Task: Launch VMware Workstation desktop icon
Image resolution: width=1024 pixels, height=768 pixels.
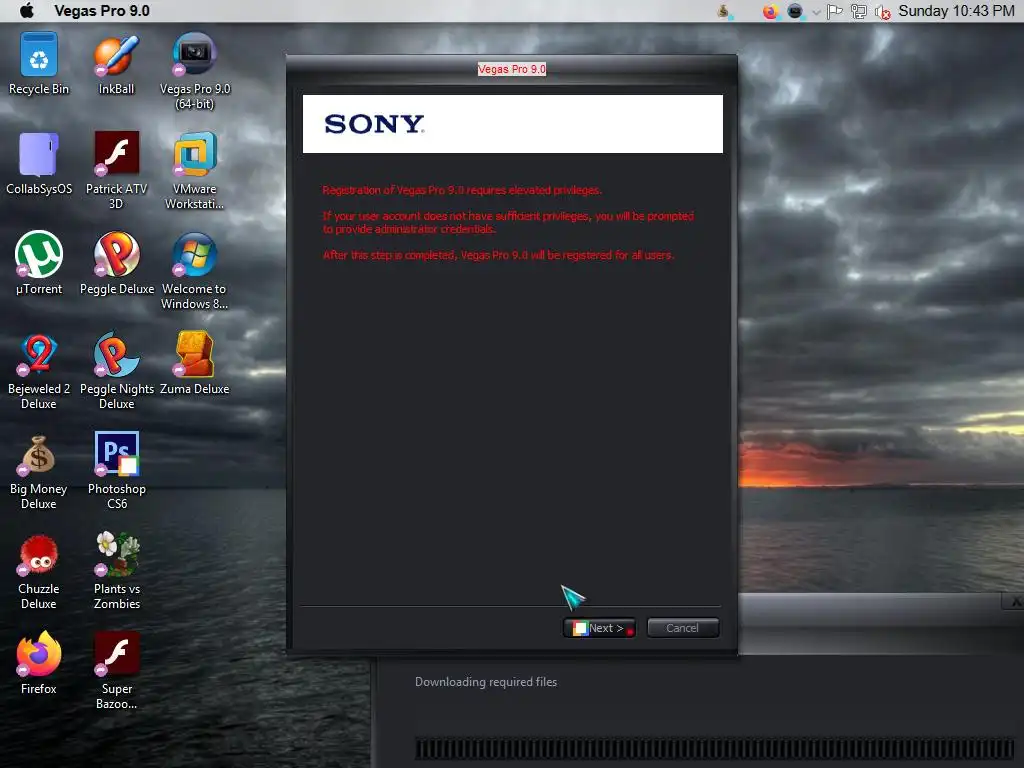Action: click(195, 170)
